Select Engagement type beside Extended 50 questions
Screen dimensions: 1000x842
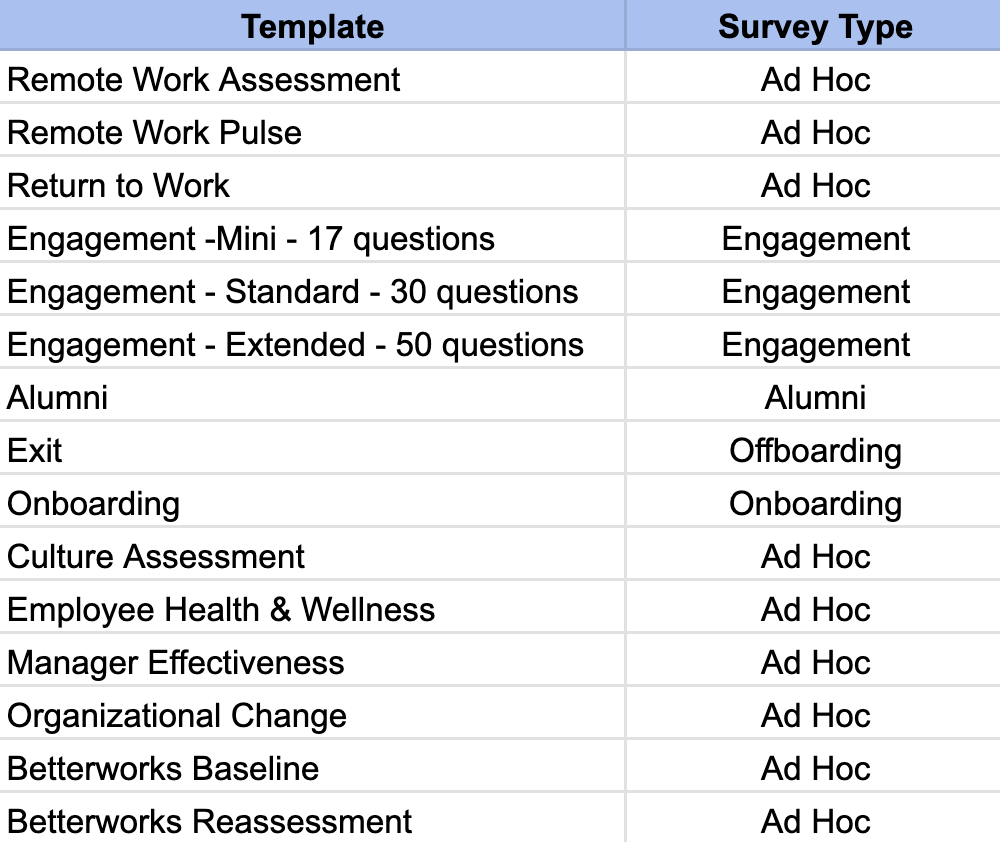tap(814, 343)
